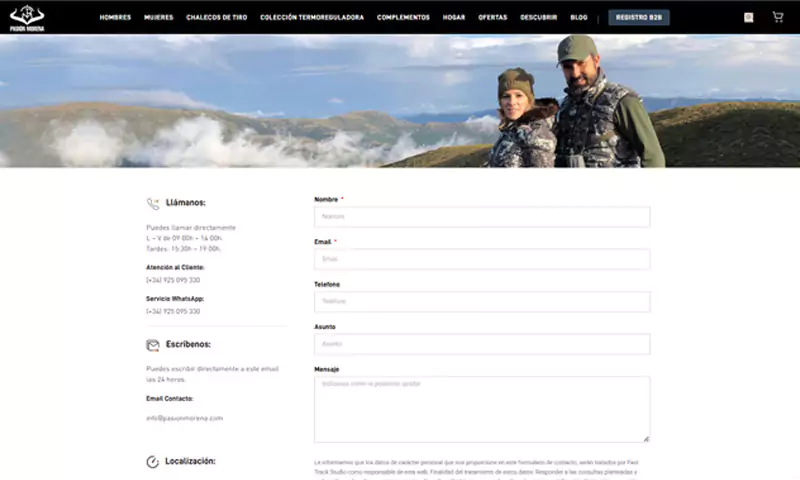Click the Mensaje textarea resize handle

(646, 439)
